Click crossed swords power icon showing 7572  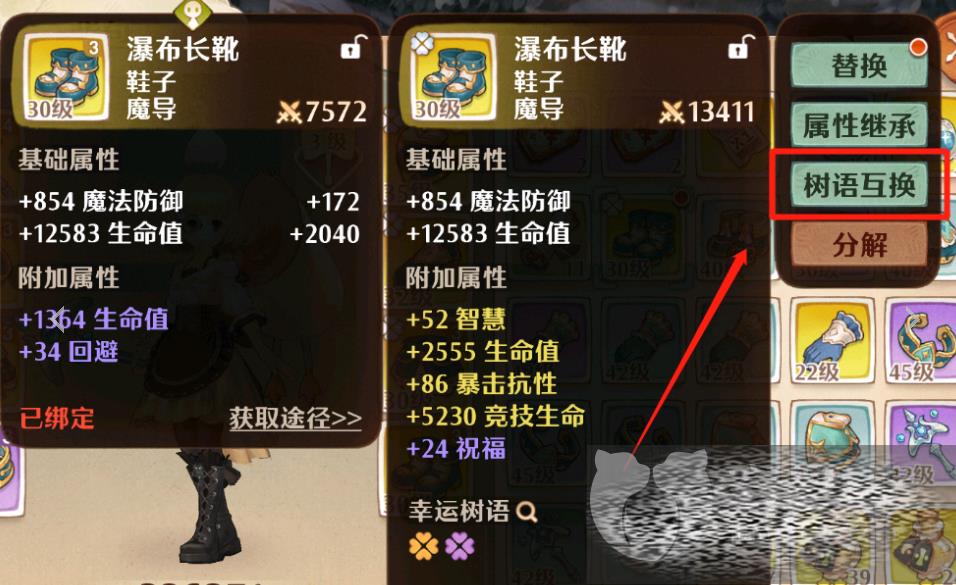[288, 112]
